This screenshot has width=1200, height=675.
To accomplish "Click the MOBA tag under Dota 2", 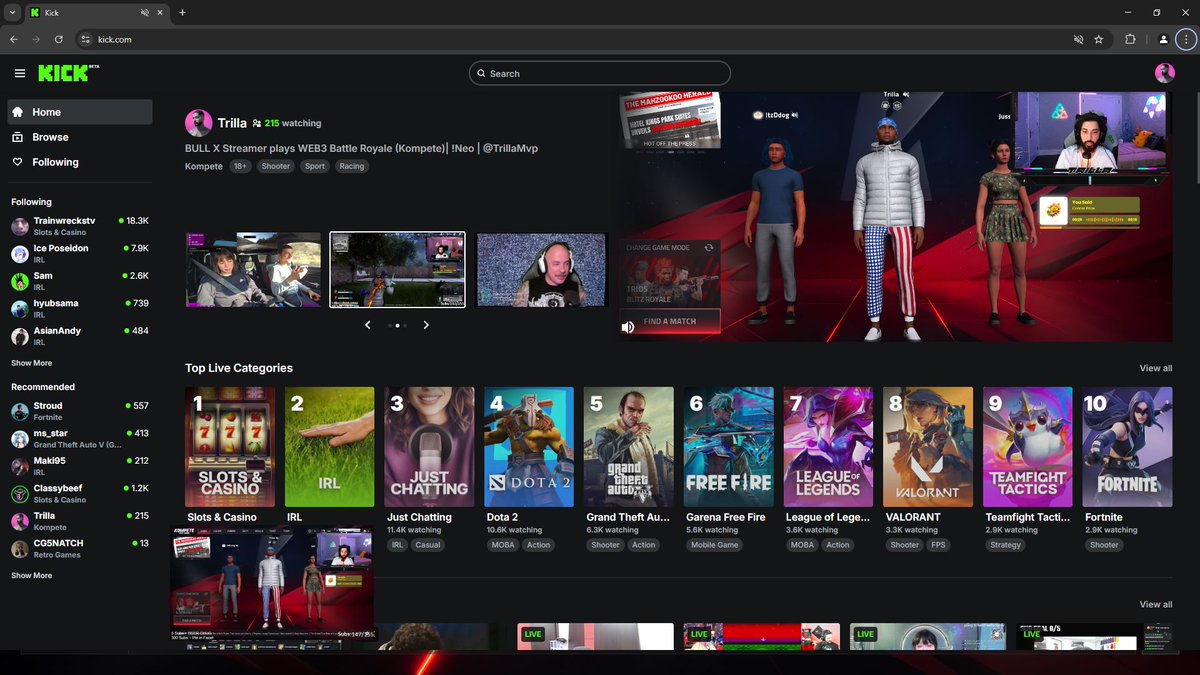I will [502, 545].
